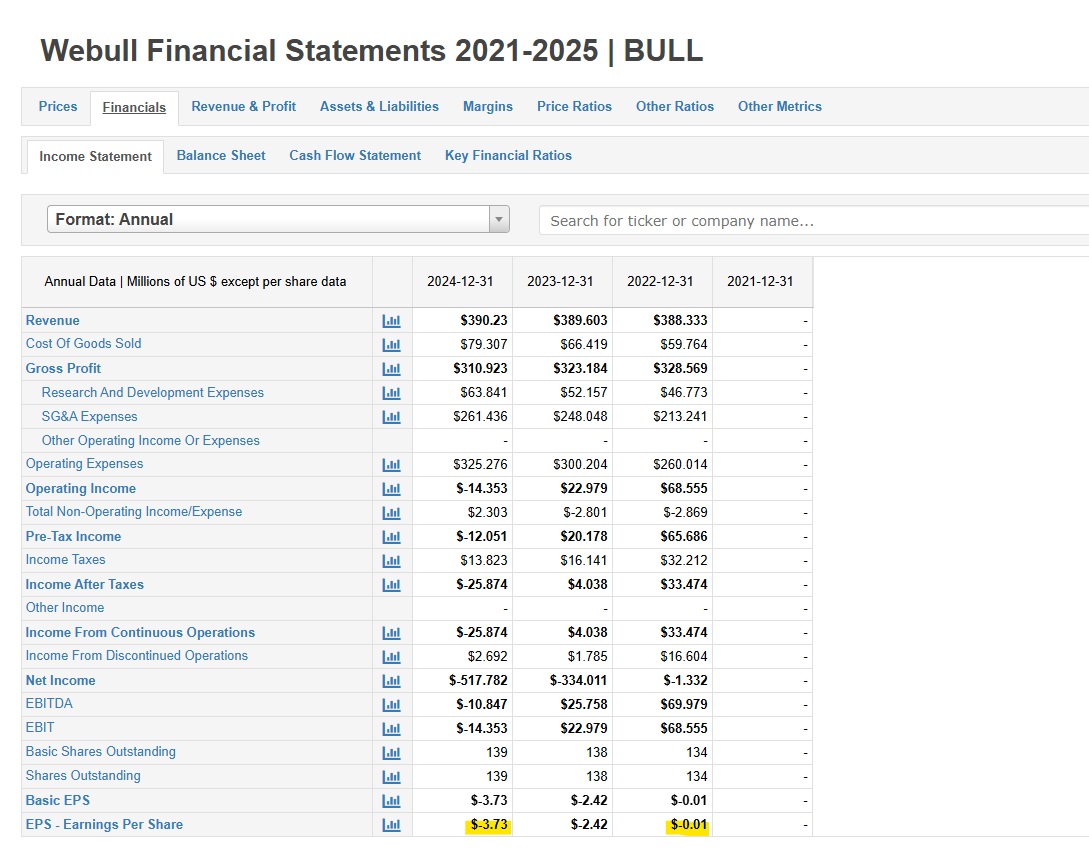Open the Income After Taxes link

[x=85, y=584]
